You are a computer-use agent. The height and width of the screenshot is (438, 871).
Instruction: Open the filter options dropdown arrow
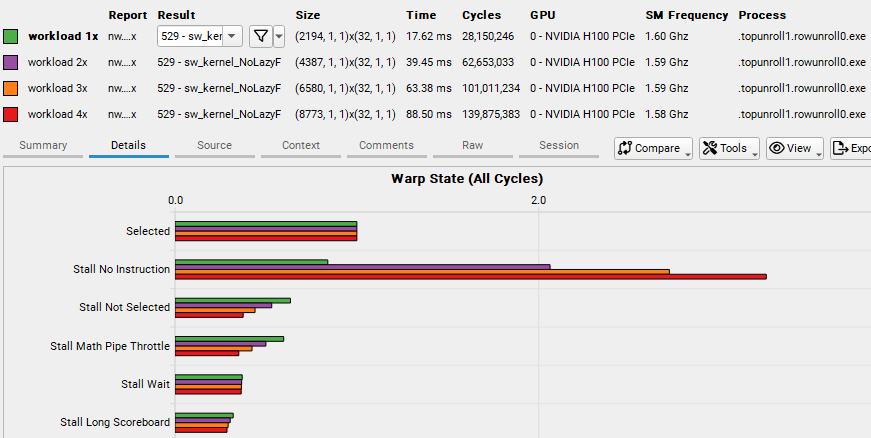click(x=279, y=36)
